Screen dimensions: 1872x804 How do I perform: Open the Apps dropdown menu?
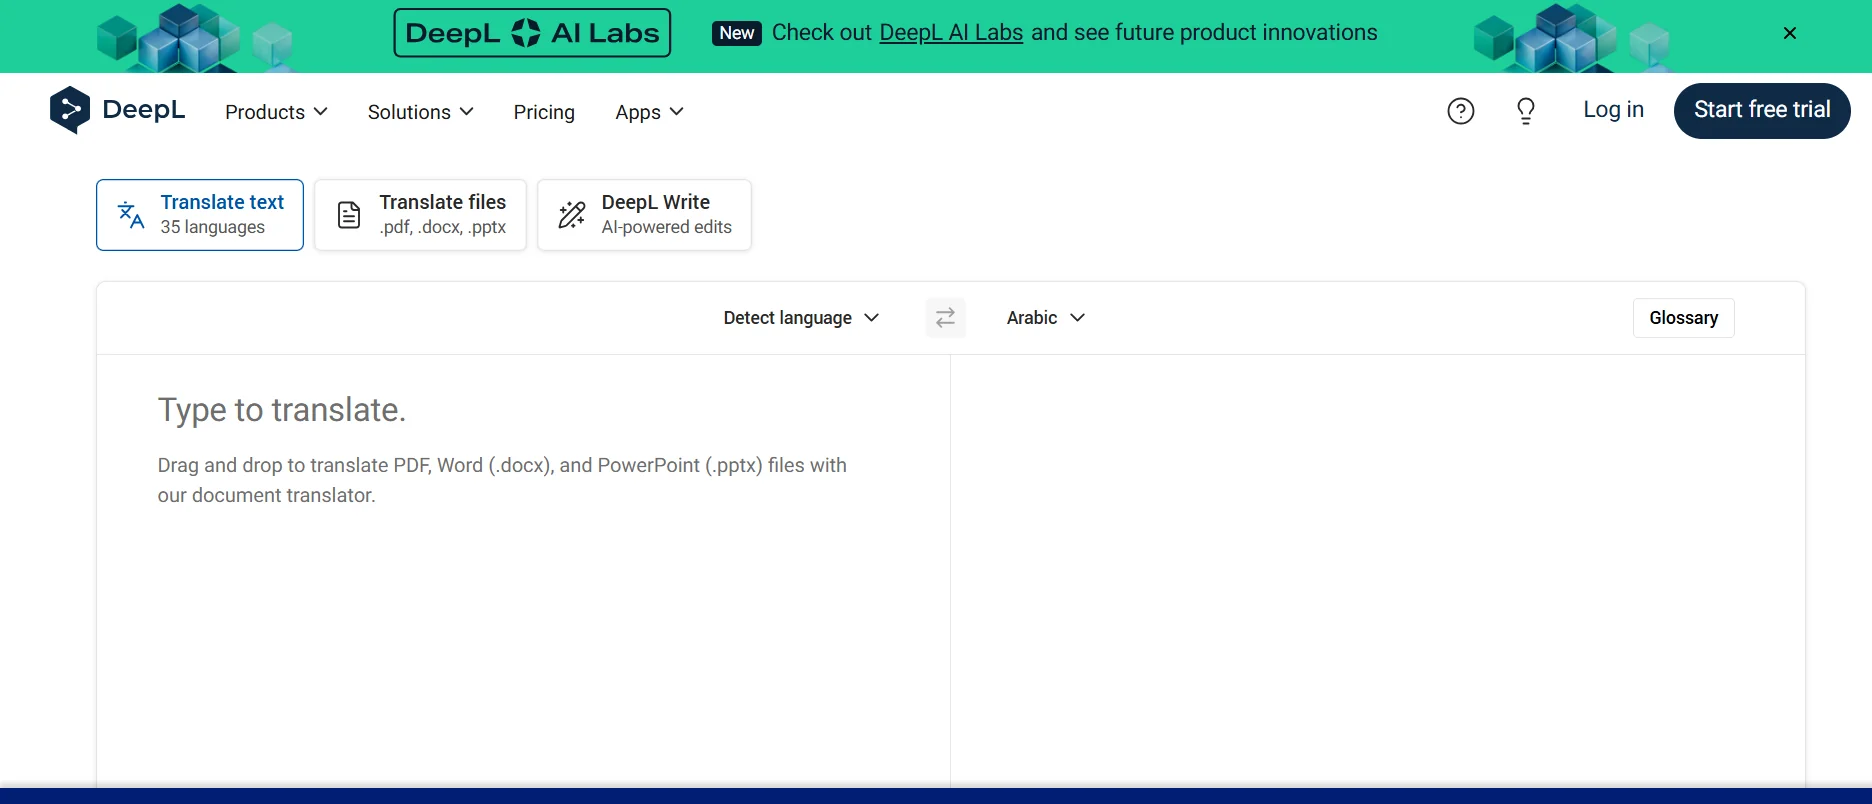click(x=649, y=112)
